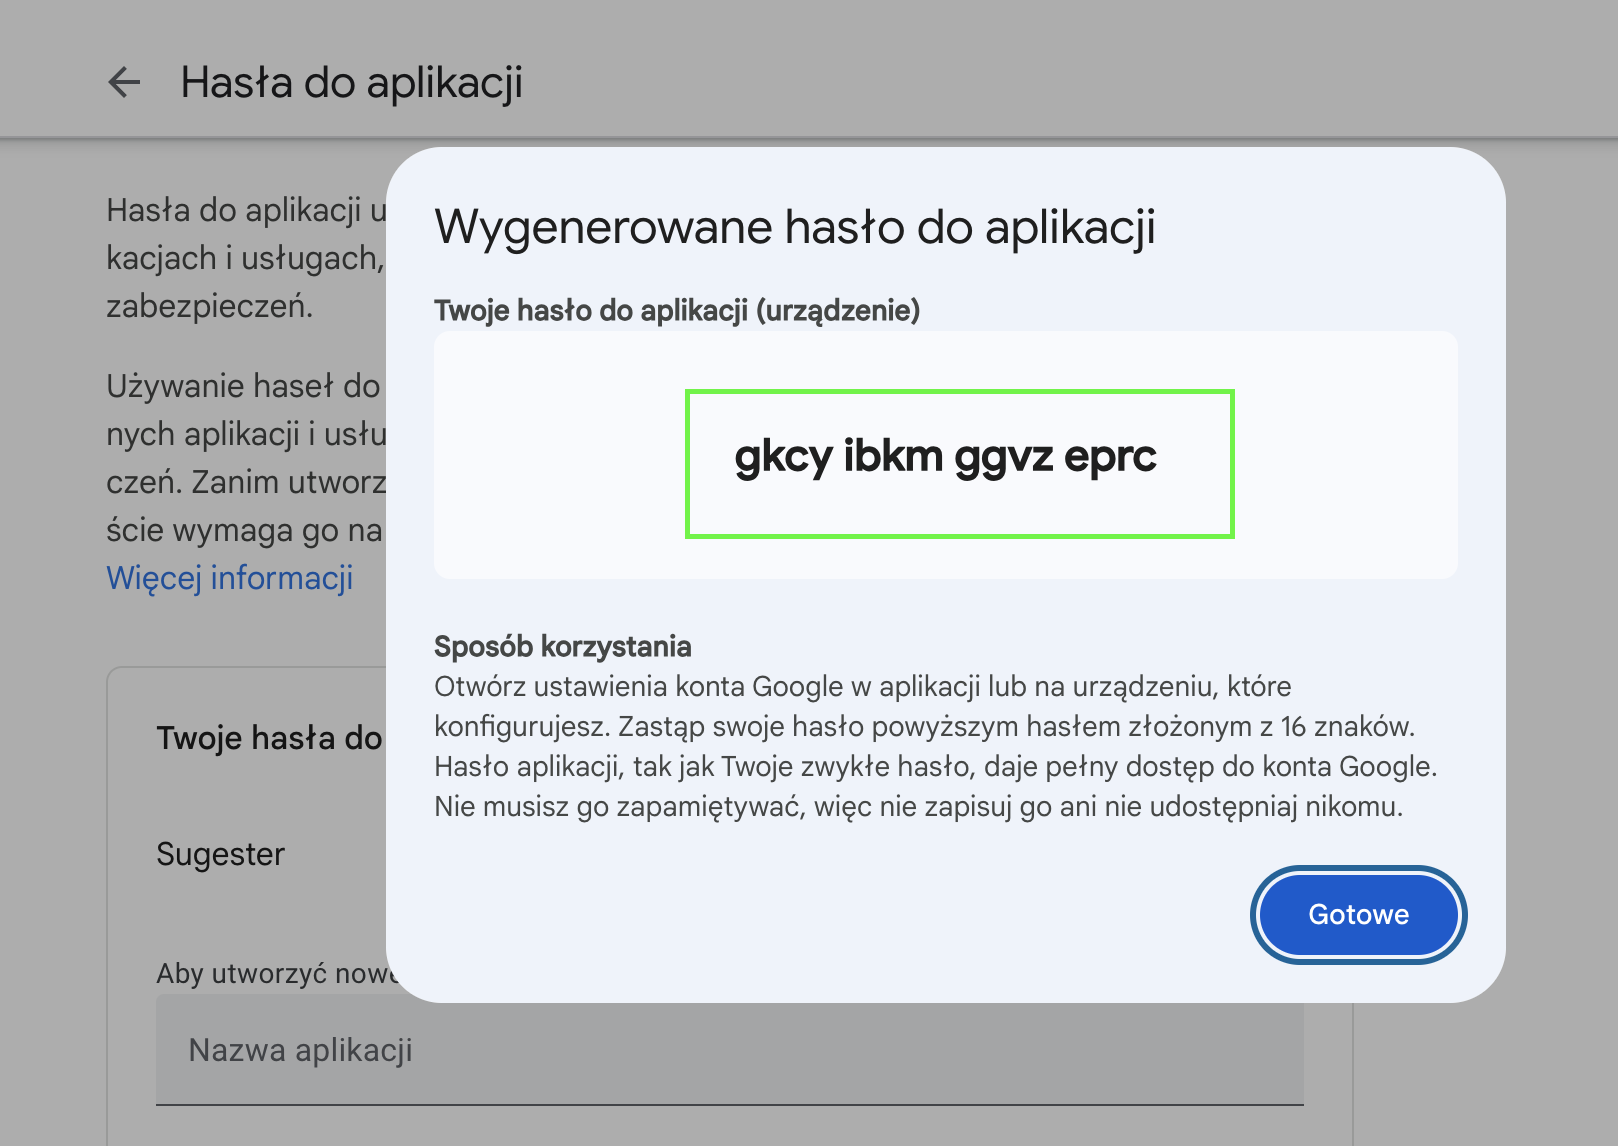The image size is (1618, 1146).
Task: Open the Więcej informacji link
Action: click(x=229, y=578)
